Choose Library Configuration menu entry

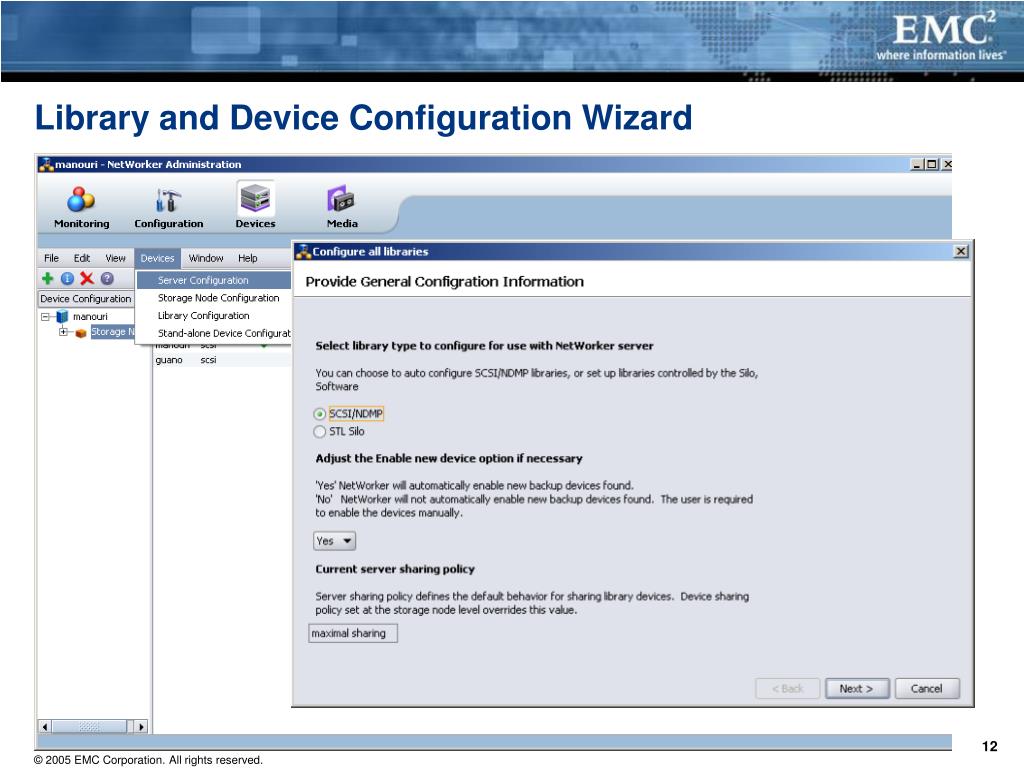pyautogui.click(x=214, y=315)
